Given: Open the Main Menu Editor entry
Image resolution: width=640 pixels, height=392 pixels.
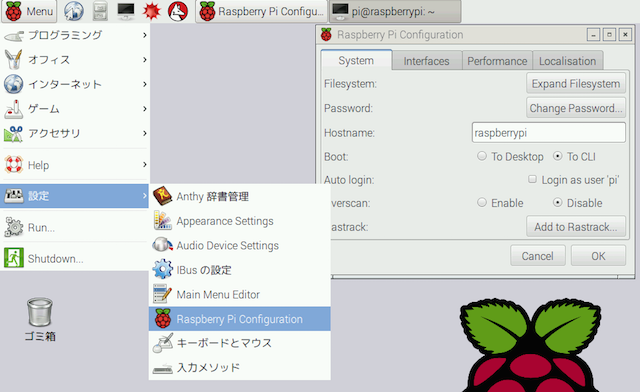Looking at the screenshot, I should pyautogui.click(x=240, y=294).
